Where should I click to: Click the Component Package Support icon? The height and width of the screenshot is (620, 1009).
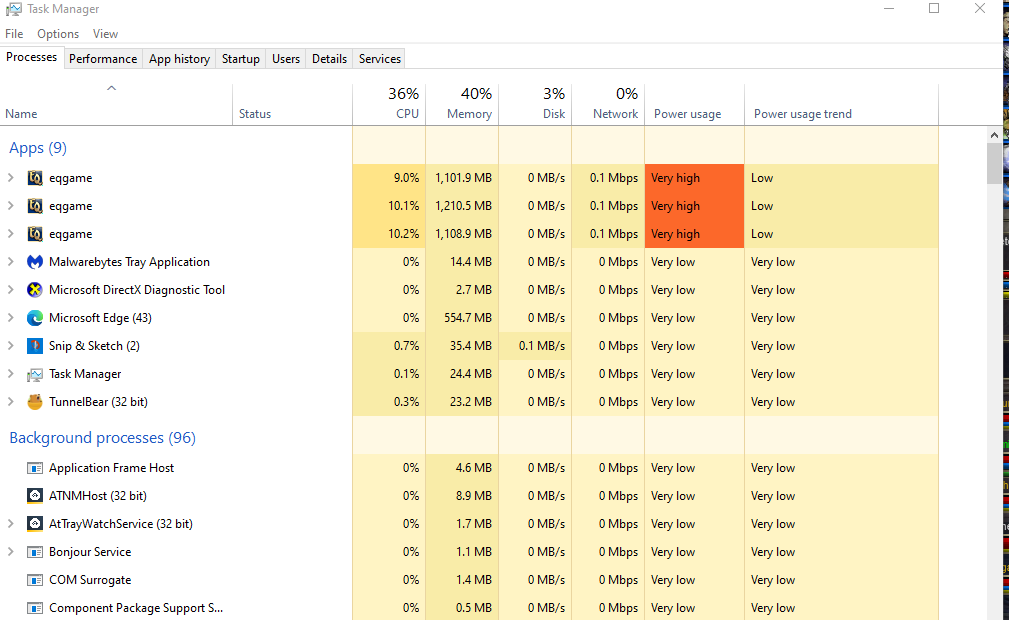click(x=35, y=608)
